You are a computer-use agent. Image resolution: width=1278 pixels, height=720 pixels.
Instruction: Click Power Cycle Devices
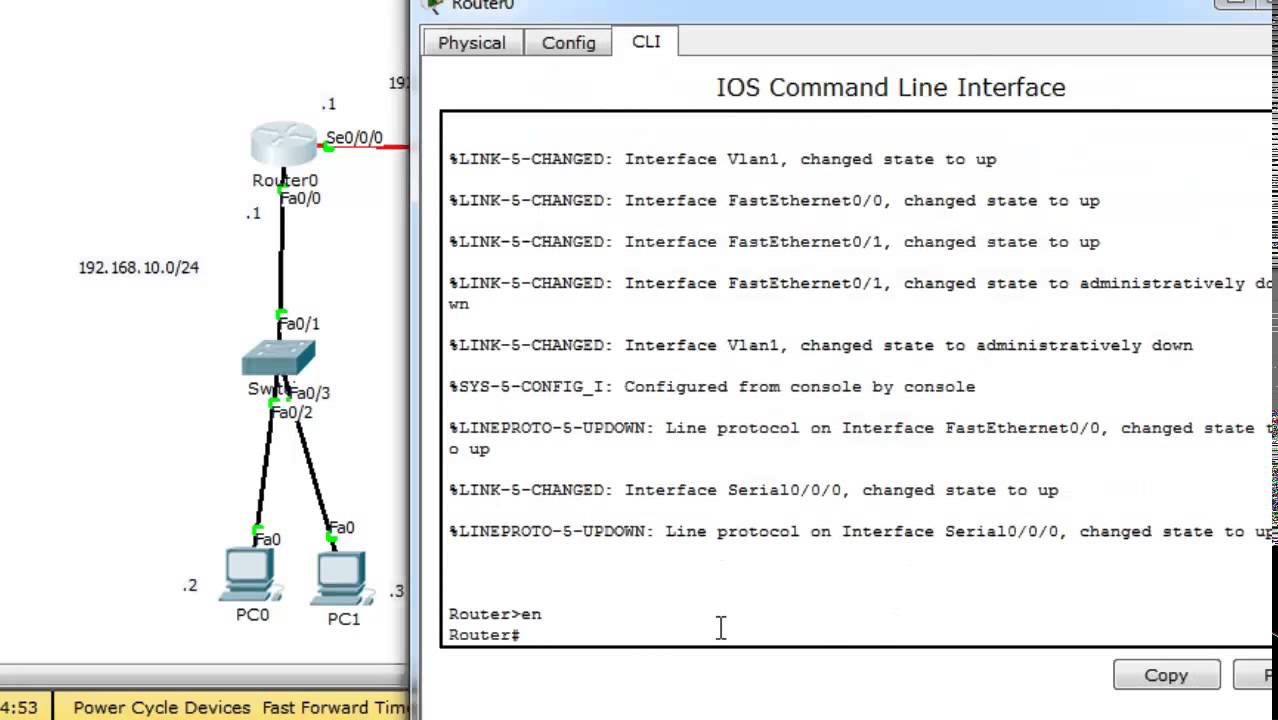pos(161,707)
